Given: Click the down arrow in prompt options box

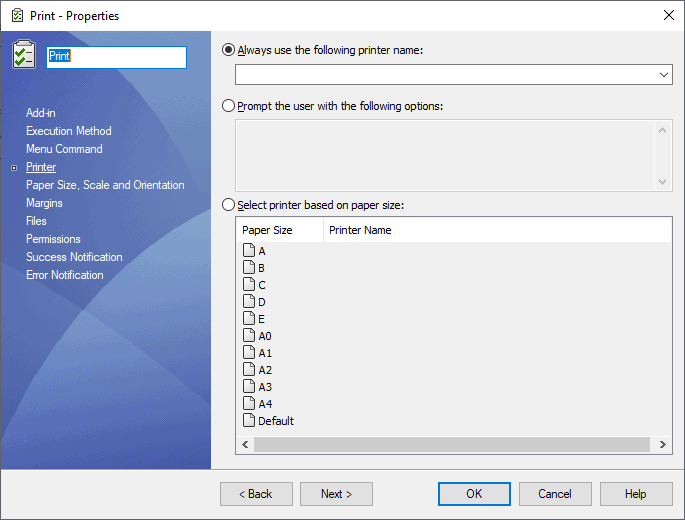Looking at the screenshot, I should point(662,181).
